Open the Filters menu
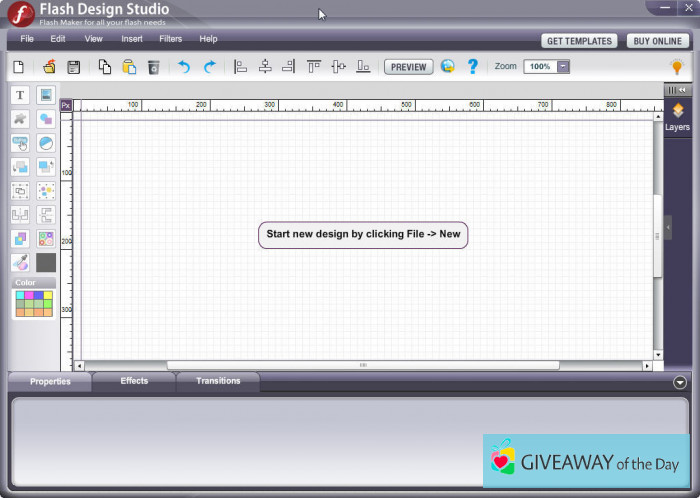The width and height of the screenshot is (700, 498). 170,39
